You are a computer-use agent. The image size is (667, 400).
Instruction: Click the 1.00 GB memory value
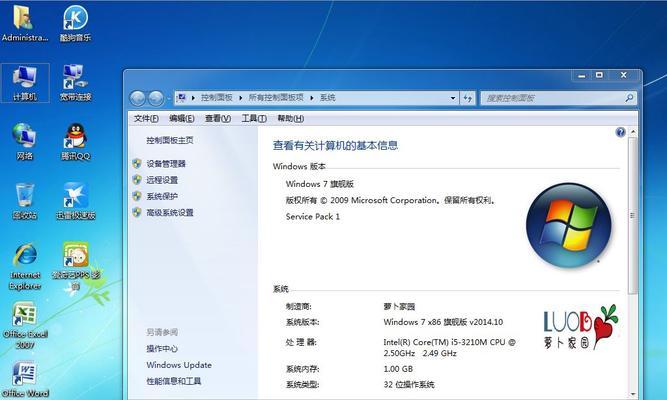(398, 369)
